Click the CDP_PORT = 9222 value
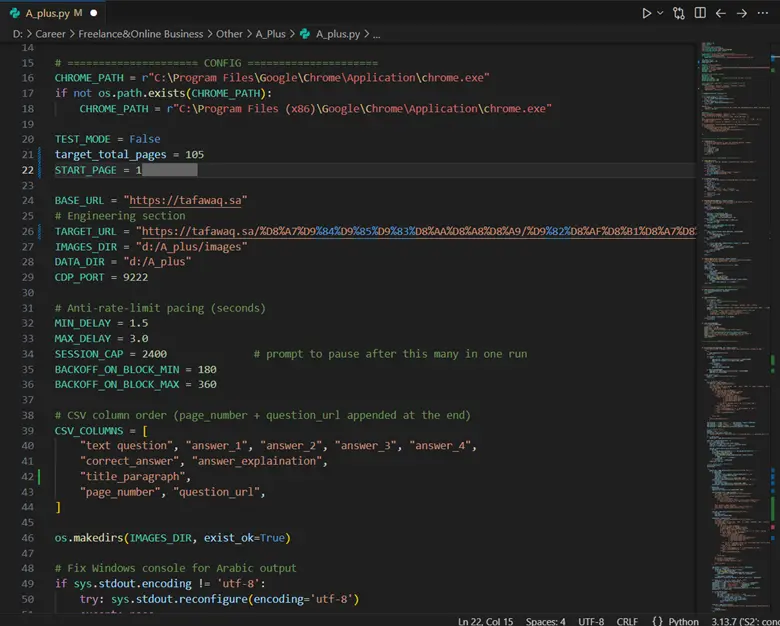The image size is (780, 626). [136, 277]
